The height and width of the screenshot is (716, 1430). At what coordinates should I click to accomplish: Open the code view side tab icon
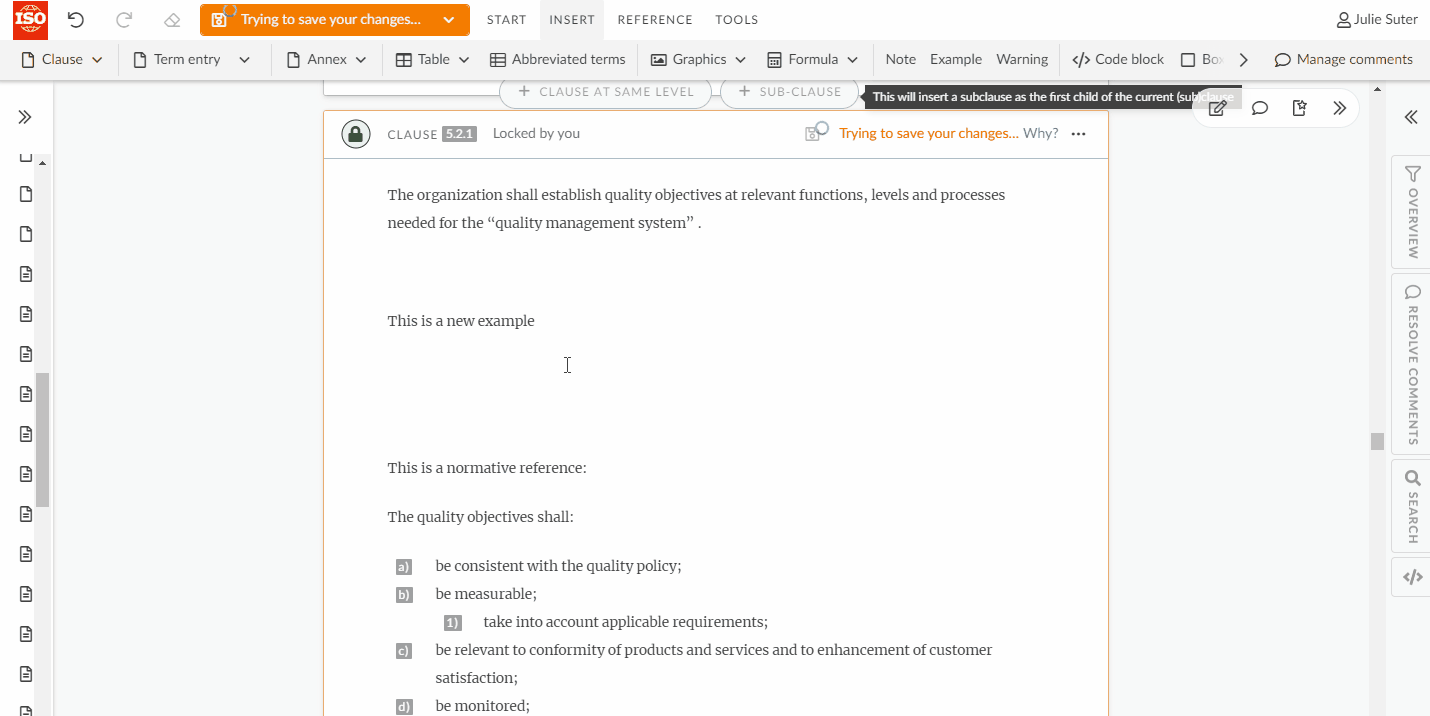click(1412, 577)
